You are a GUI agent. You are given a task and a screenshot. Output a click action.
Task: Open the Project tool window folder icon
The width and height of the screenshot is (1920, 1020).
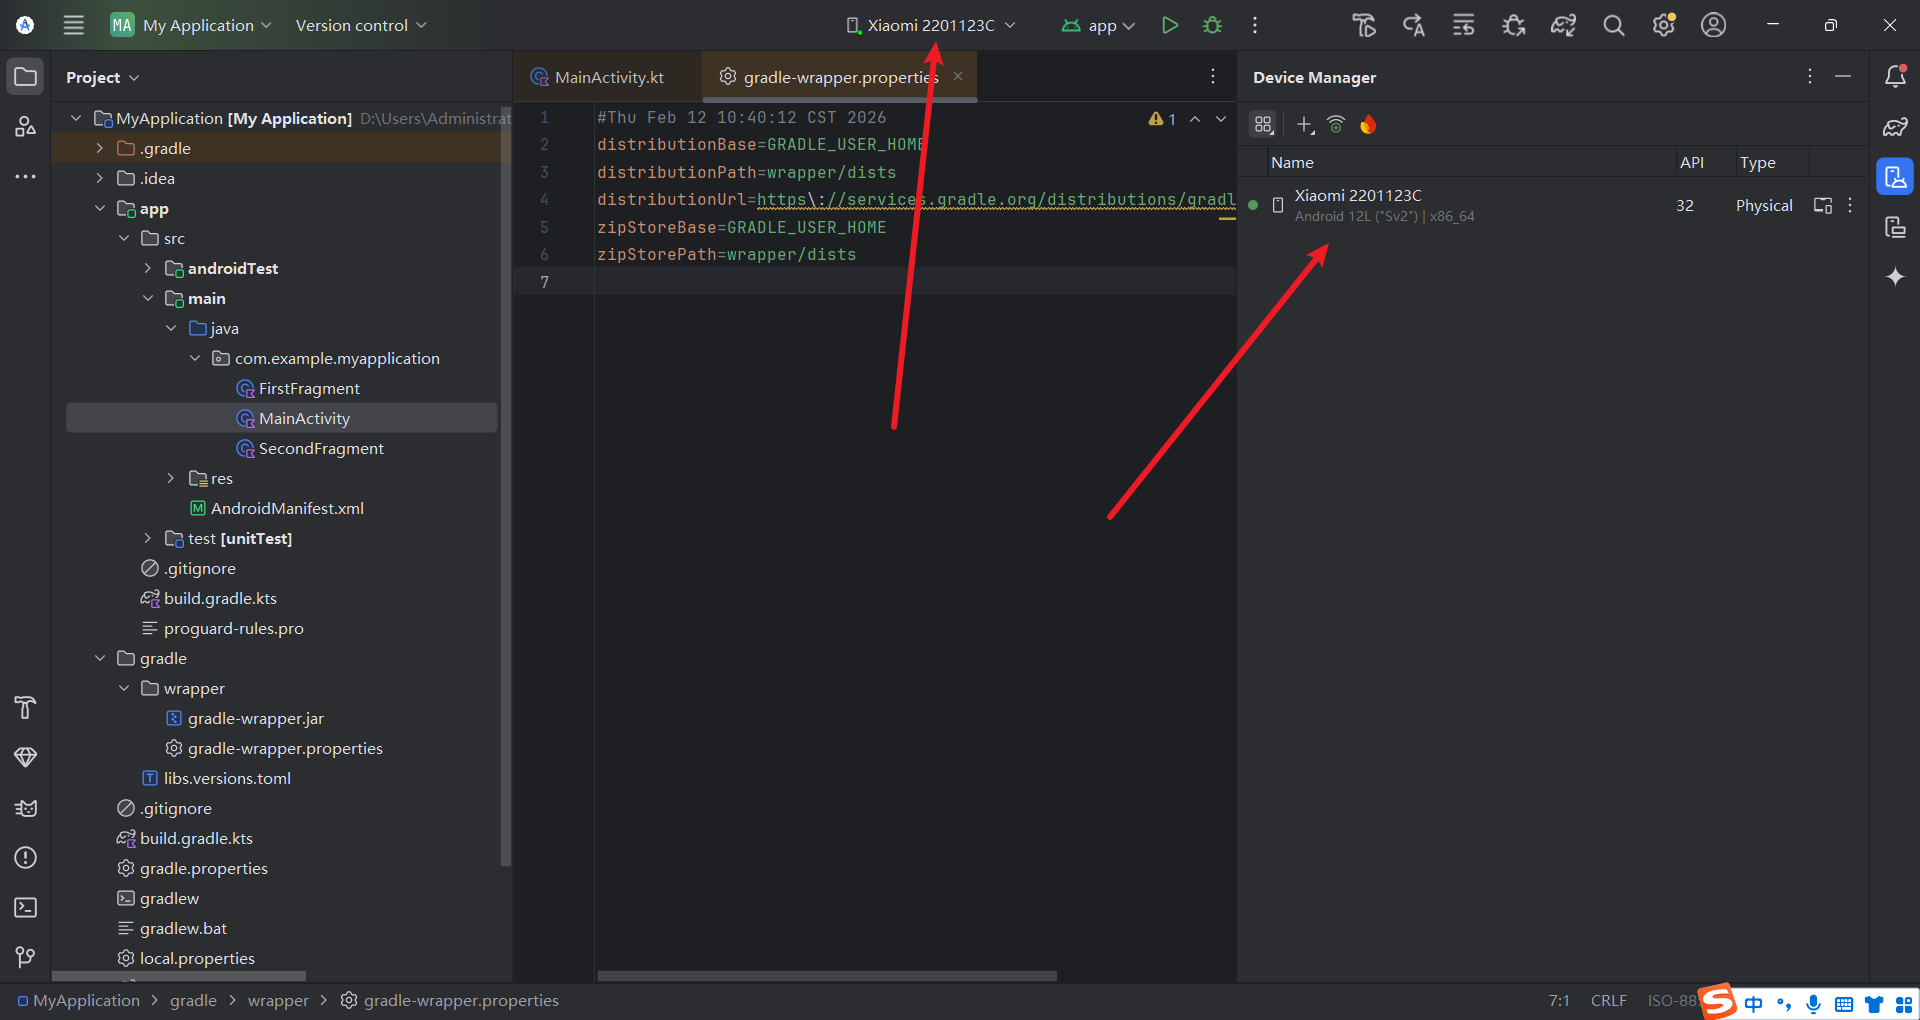point(26,77)
